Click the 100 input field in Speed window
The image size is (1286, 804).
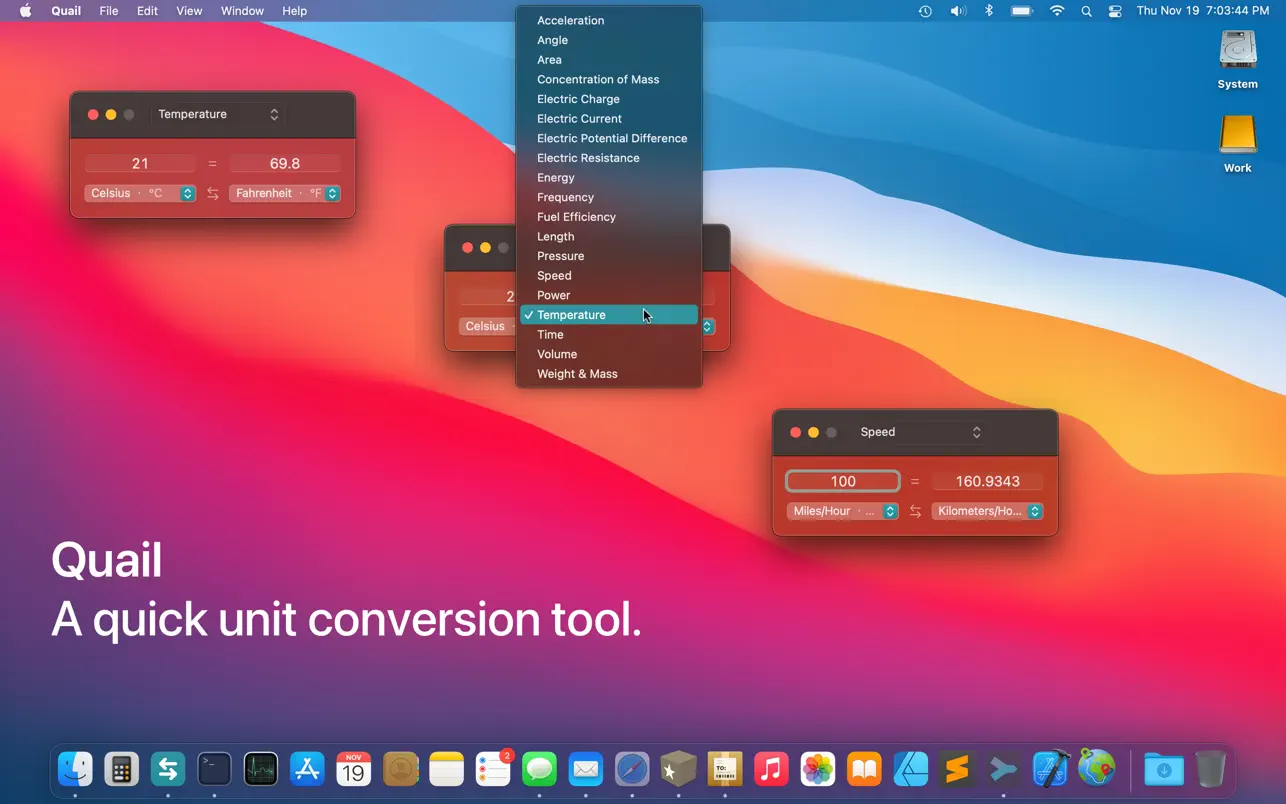click(842, 481)
